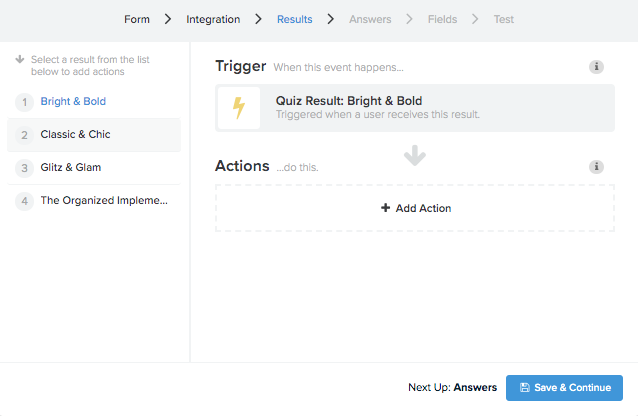Select the Glitz & Glam result
This screenshot has height=416, width=638.
click(94, 168)
